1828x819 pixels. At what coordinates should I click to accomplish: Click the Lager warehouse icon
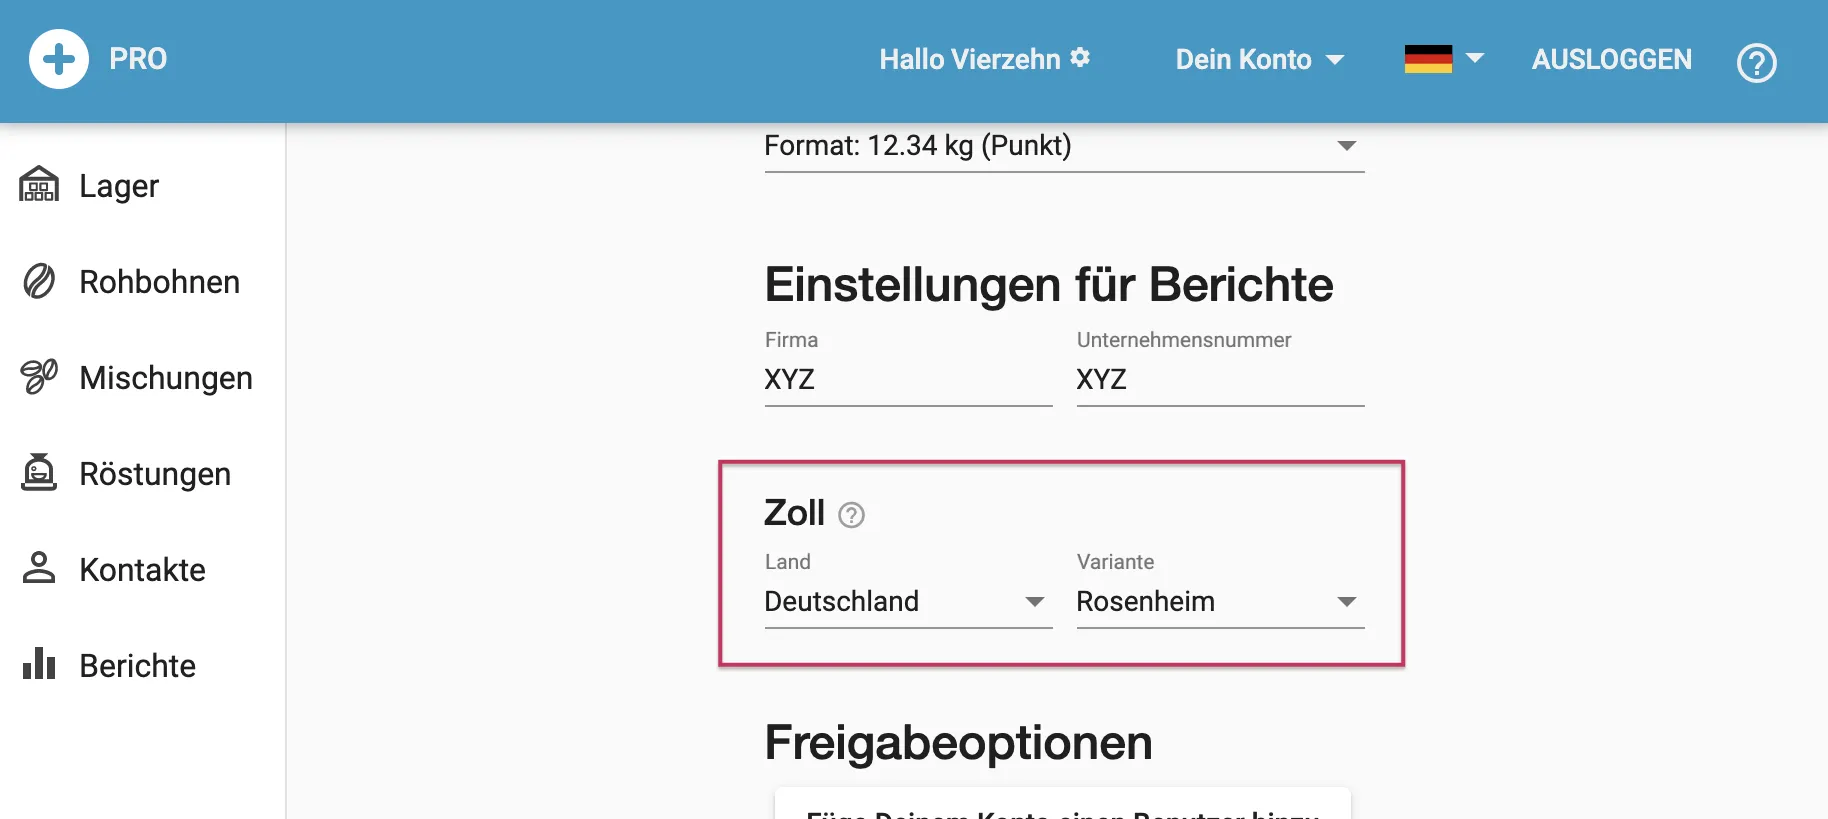tap(39, 185)
